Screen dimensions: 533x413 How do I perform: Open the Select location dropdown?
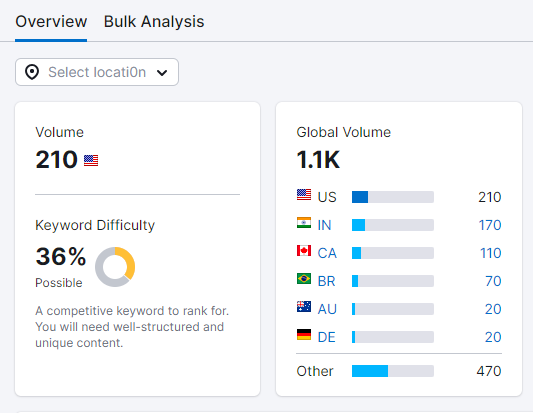tap(97, 72)
